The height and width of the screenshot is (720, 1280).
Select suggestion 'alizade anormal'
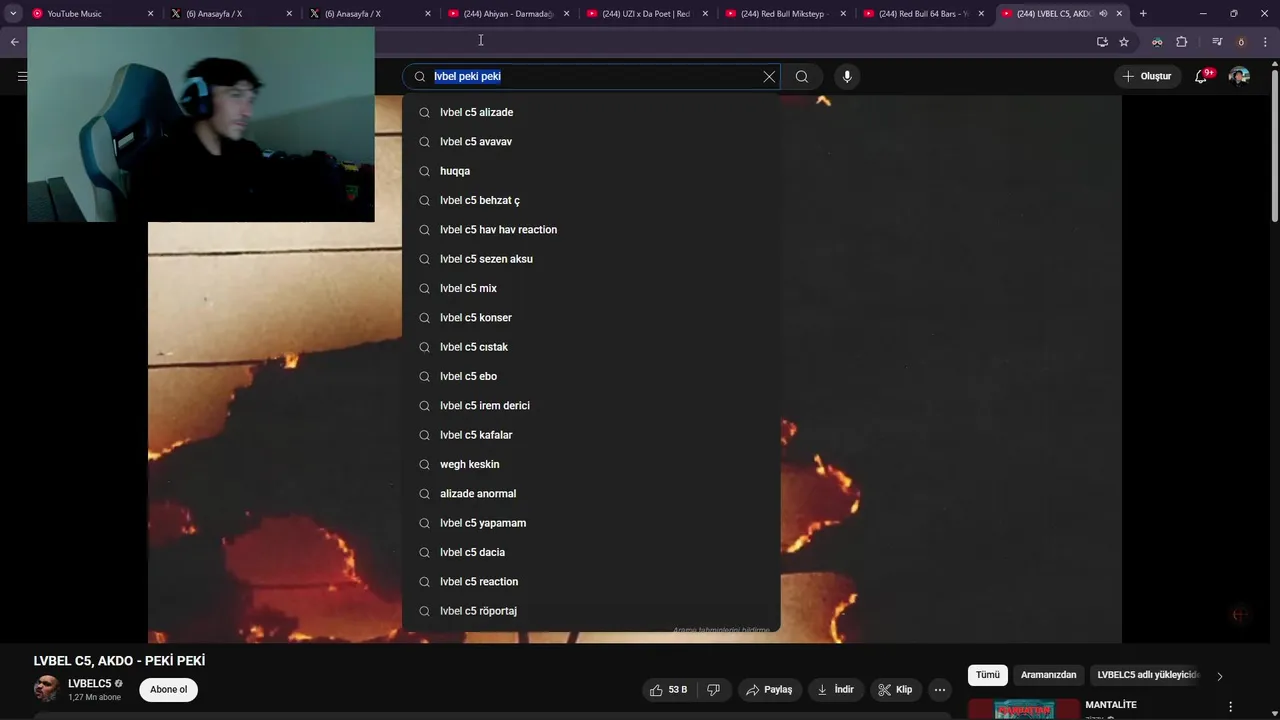pyautogui.click(x=591, y=493)
